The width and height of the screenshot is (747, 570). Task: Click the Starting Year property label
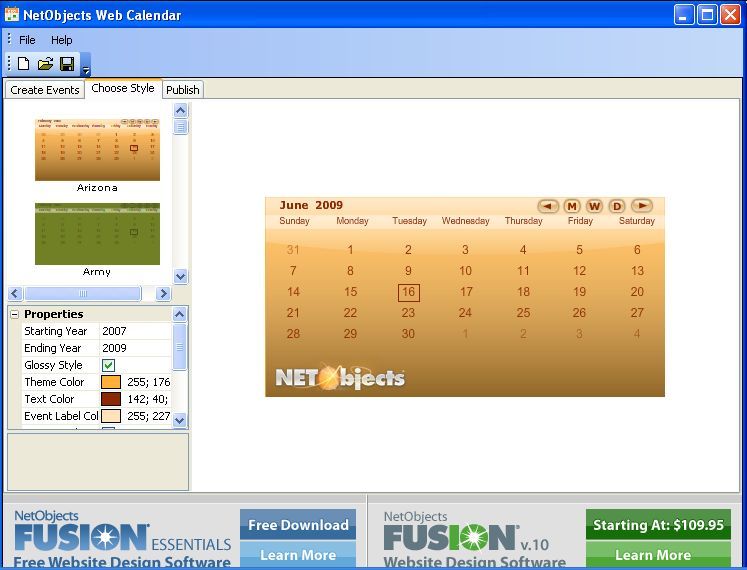click(56, 331)
